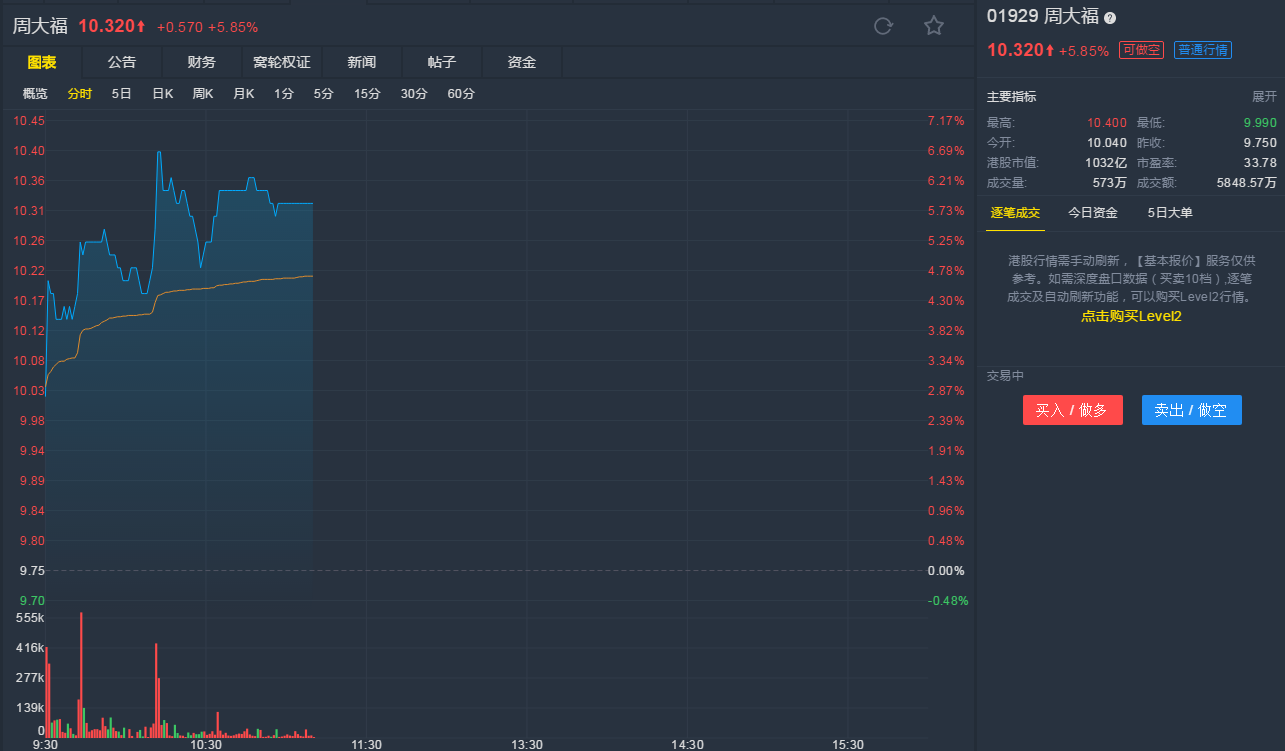Viewport: 1285px width, 751px height.
Task: Open the 窝轮权证 tab
Action: (282, 62)
